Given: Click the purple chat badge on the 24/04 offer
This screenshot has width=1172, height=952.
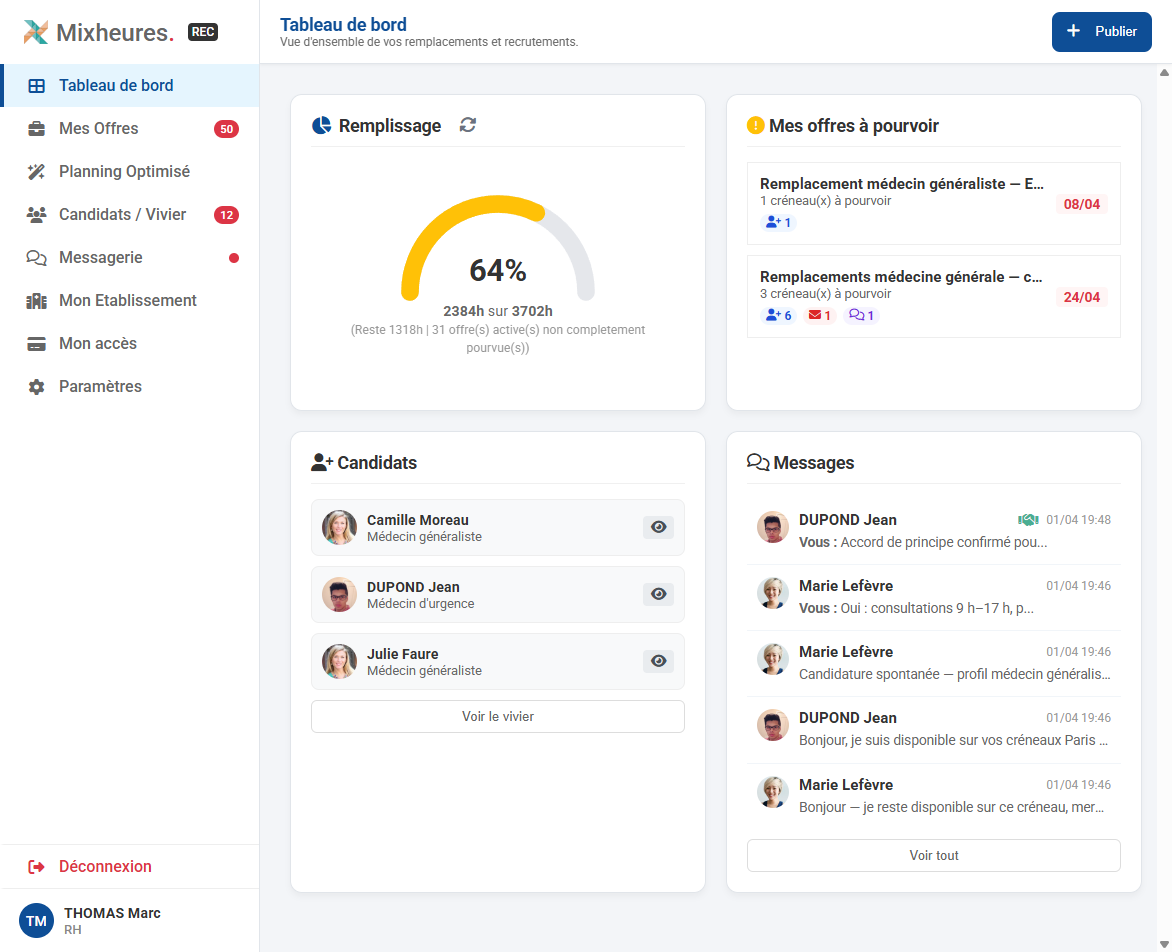Looking at the screenshot, I should [x=861, y=315].
